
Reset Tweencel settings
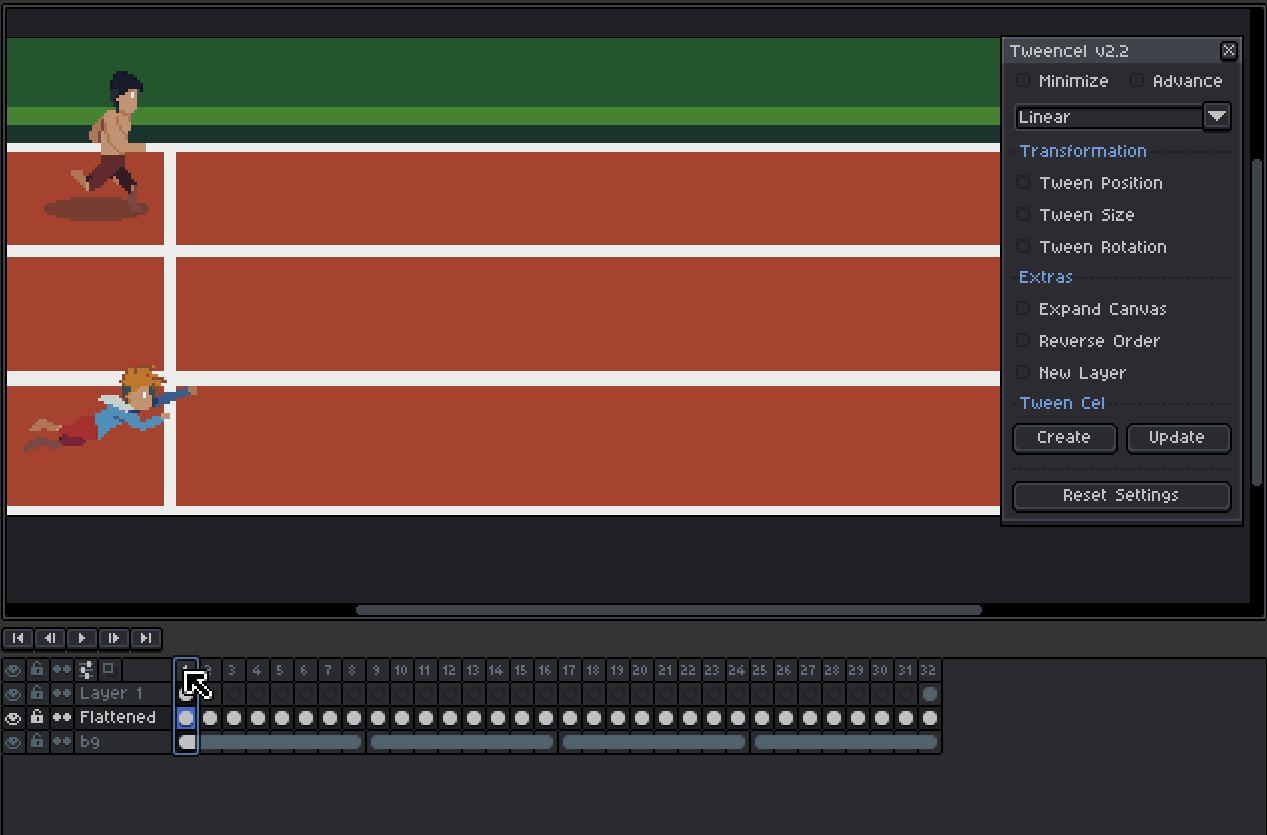(1121, 496)
